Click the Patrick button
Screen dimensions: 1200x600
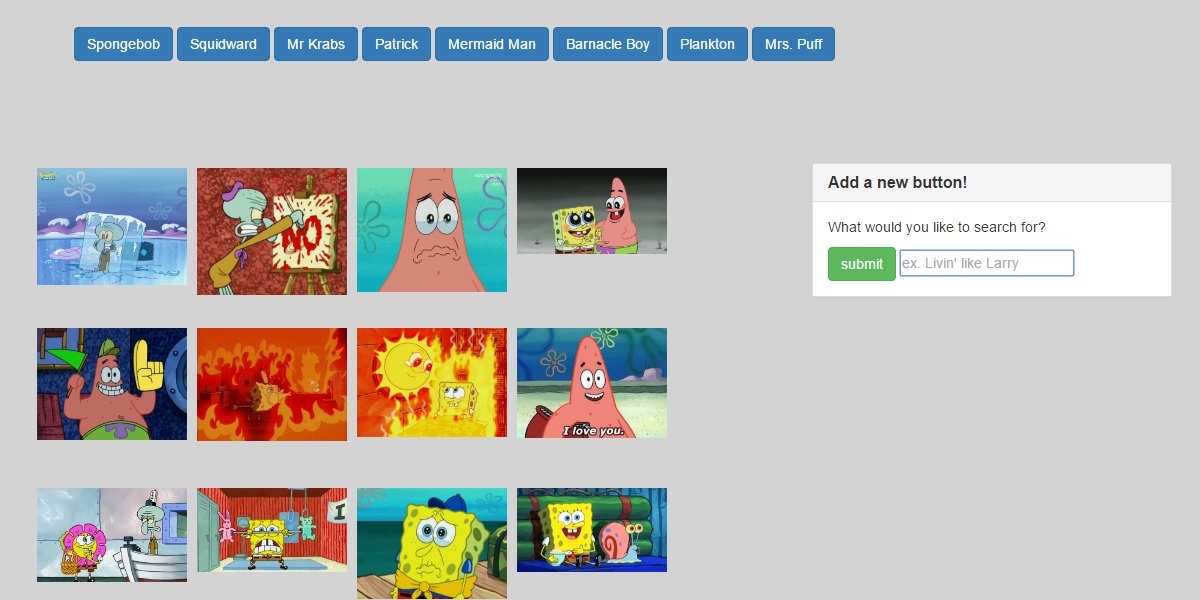pyautogui.click(x=396, y=44)
